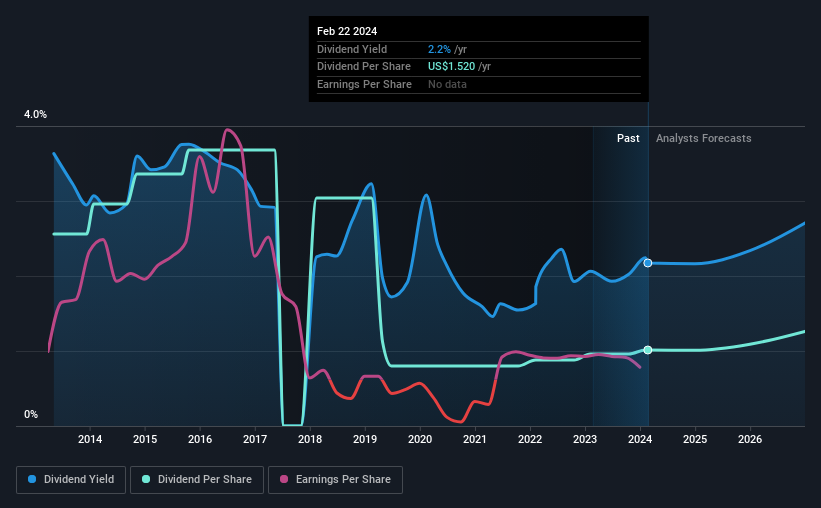Click the Dividend Per Share tooltip row label
The width and height of the screenshot is (821, 508).
364,67
